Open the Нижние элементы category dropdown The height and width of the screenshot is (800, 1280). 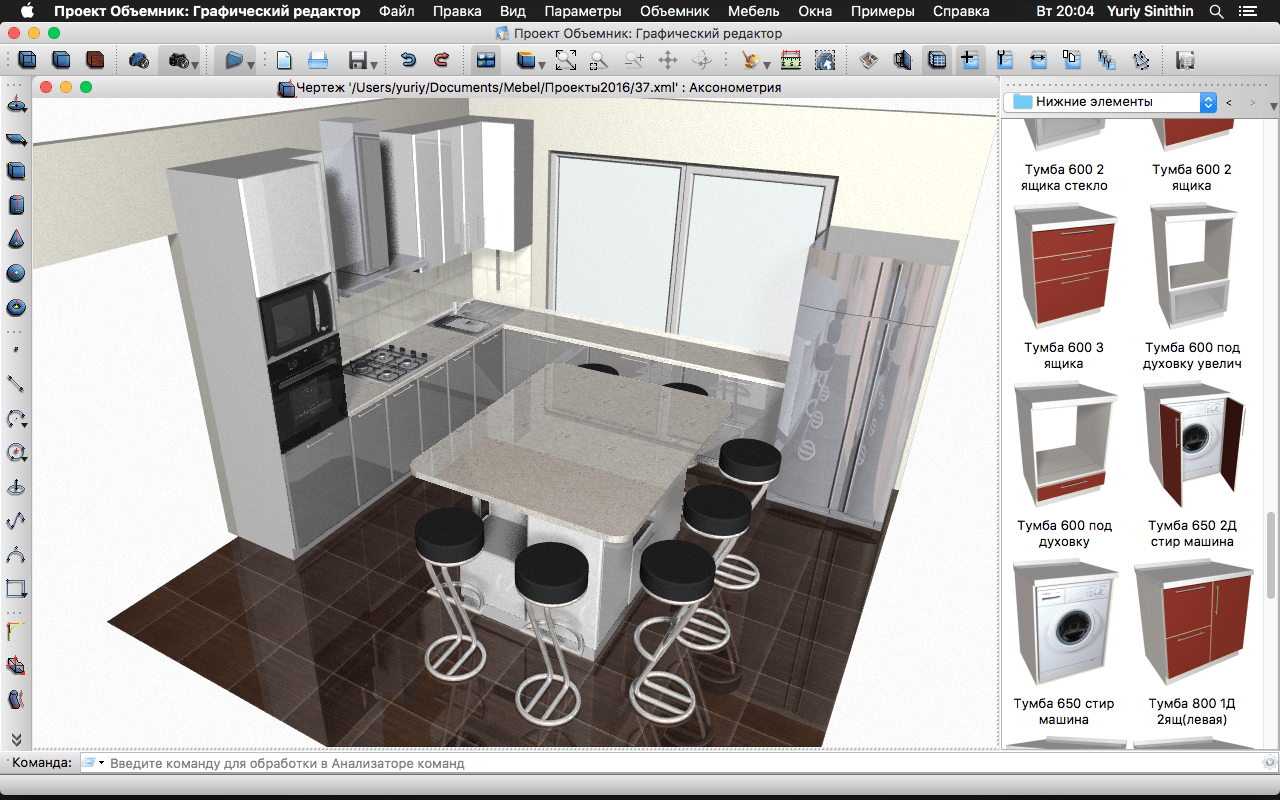pyautogui.click(x=1207, y=102)
